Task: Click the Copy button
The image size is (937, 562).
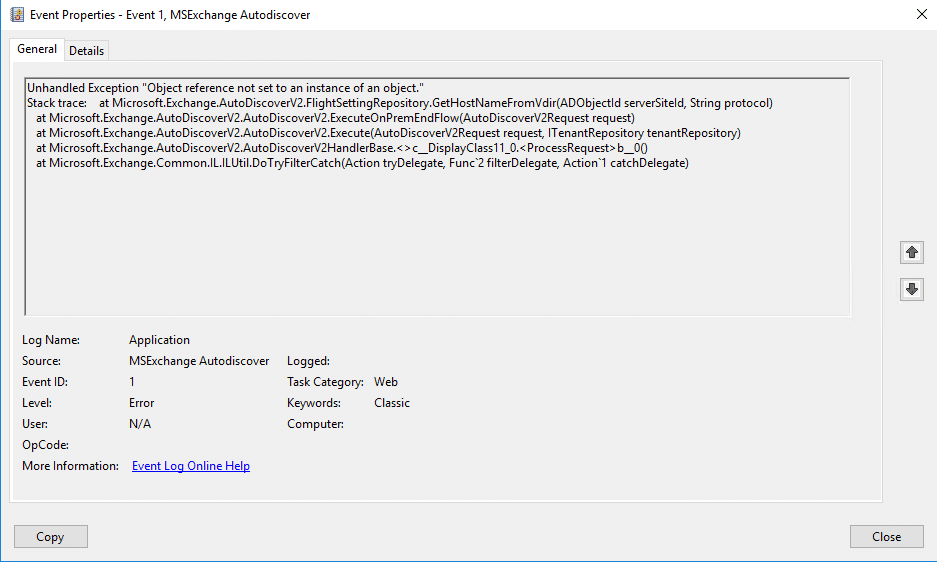Action: click(x=51, y=536)
